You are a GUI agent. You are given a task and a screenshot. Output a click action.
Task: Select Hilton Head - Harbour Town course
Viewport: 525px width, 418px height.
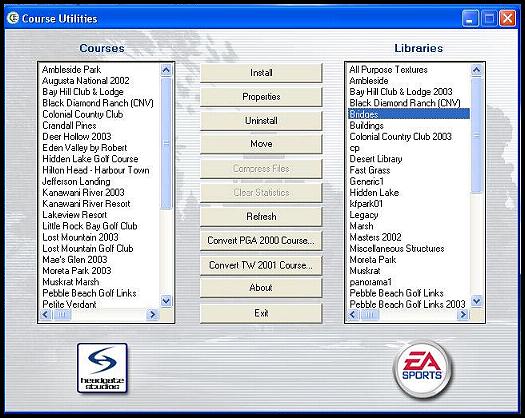pyautogui.click(x=96, y=170)
